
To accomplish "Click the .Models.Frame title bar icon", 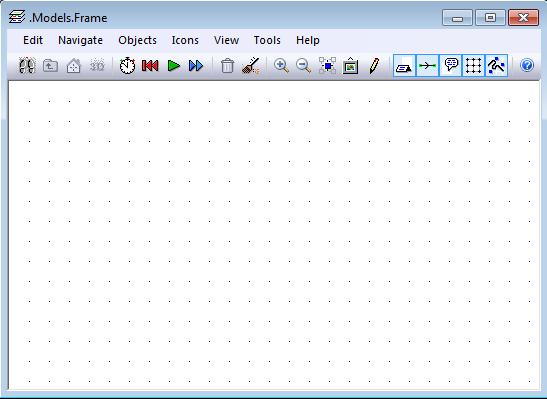I will pos(17,17).
